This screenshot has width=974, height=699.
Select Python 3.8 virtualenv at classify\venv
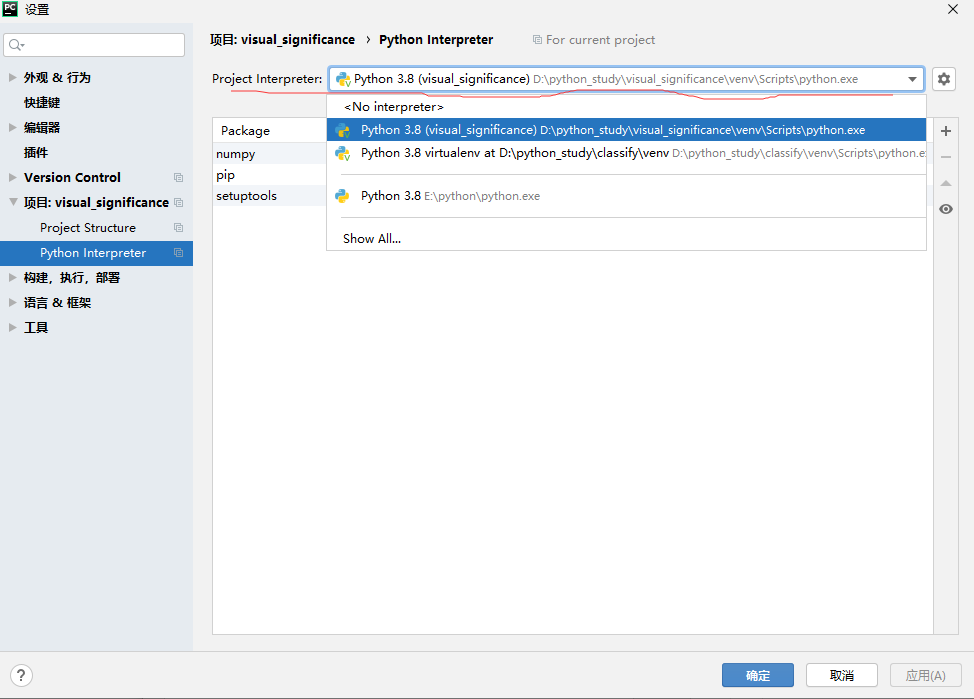[626, 153]
